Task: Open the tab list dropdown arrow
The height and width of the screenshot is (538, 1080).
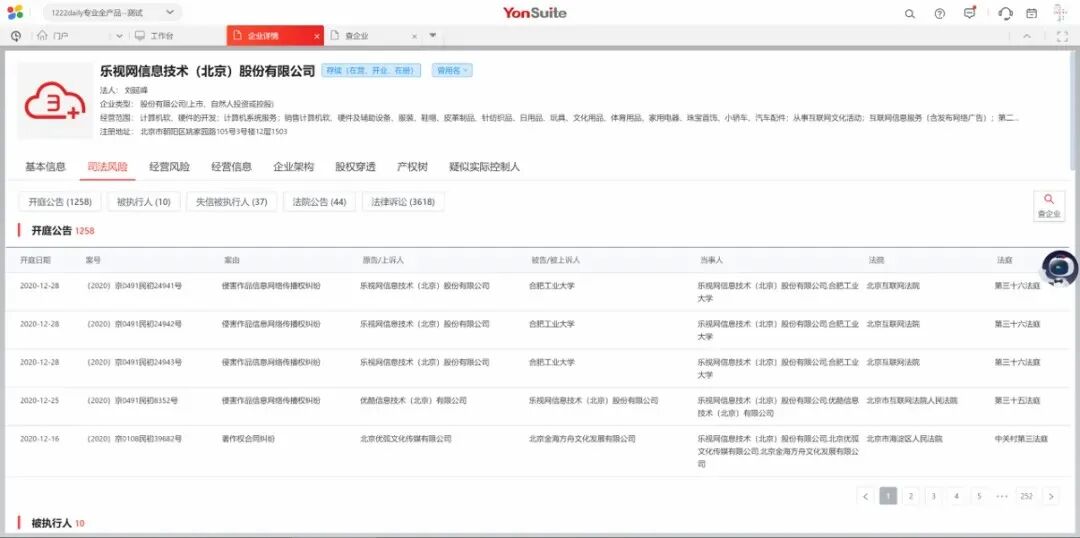Action: 433,35
